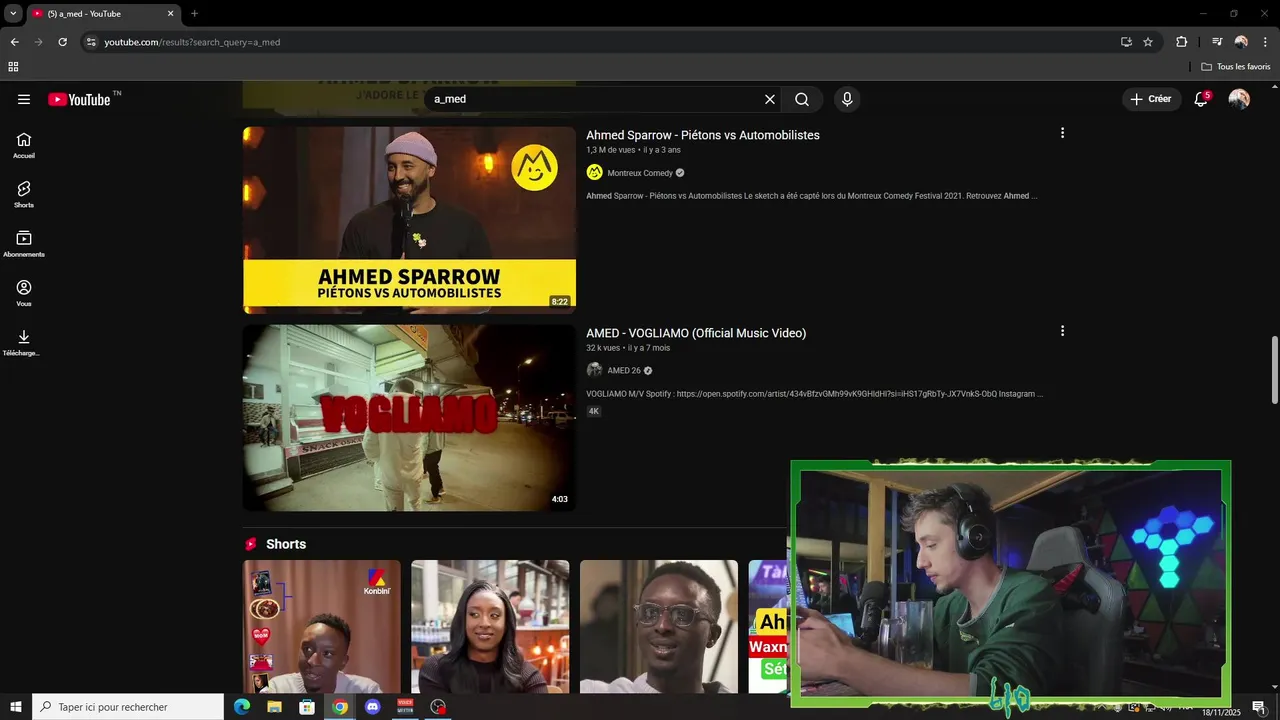Click the page vertical scrollbar thumb
The image size is (1280, 720).
point(1274,370)
